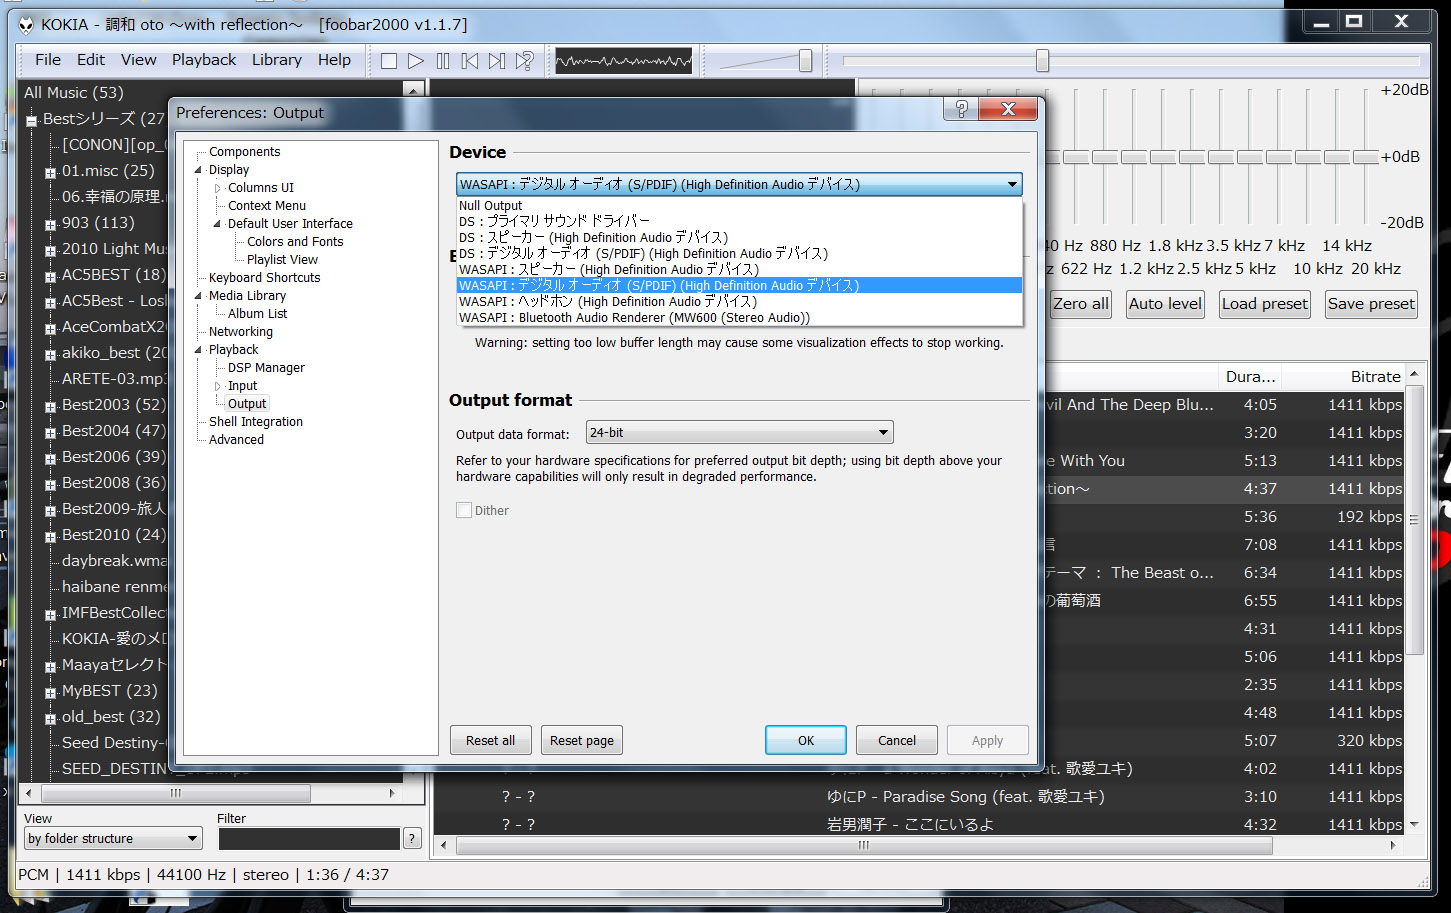Click the Play toolbar icon
Screen dimensions: 1451x913
(416, 61)
